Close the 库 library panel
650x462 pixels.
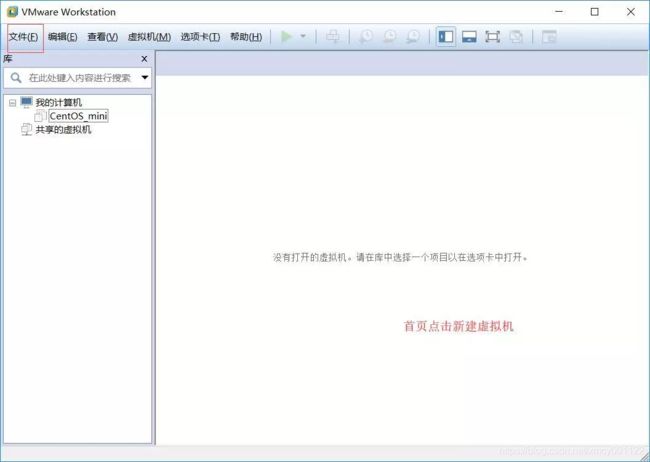point(144,59)
